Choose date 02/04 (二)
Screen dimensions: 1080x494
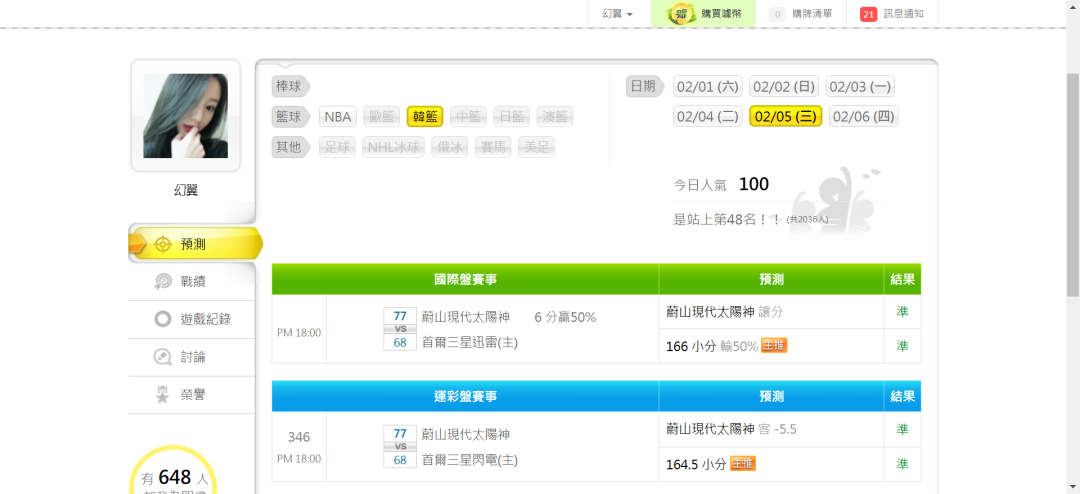tap(707, 116)
